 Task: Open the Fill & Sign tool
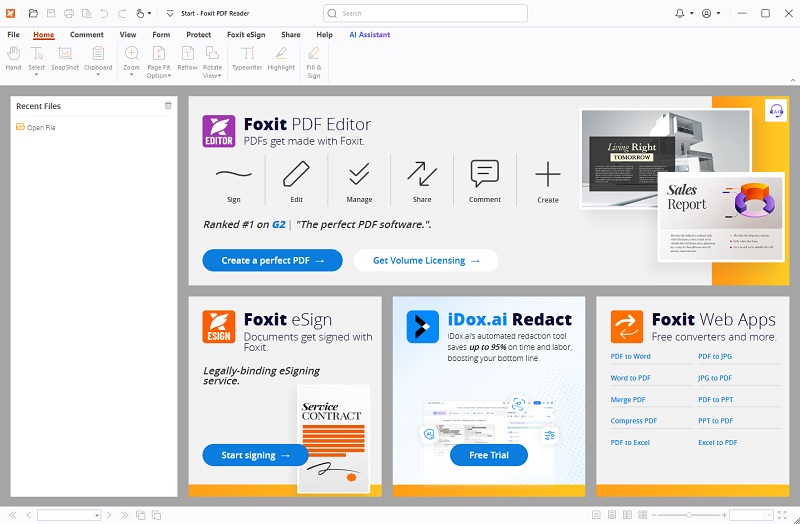tap(314, 62)
